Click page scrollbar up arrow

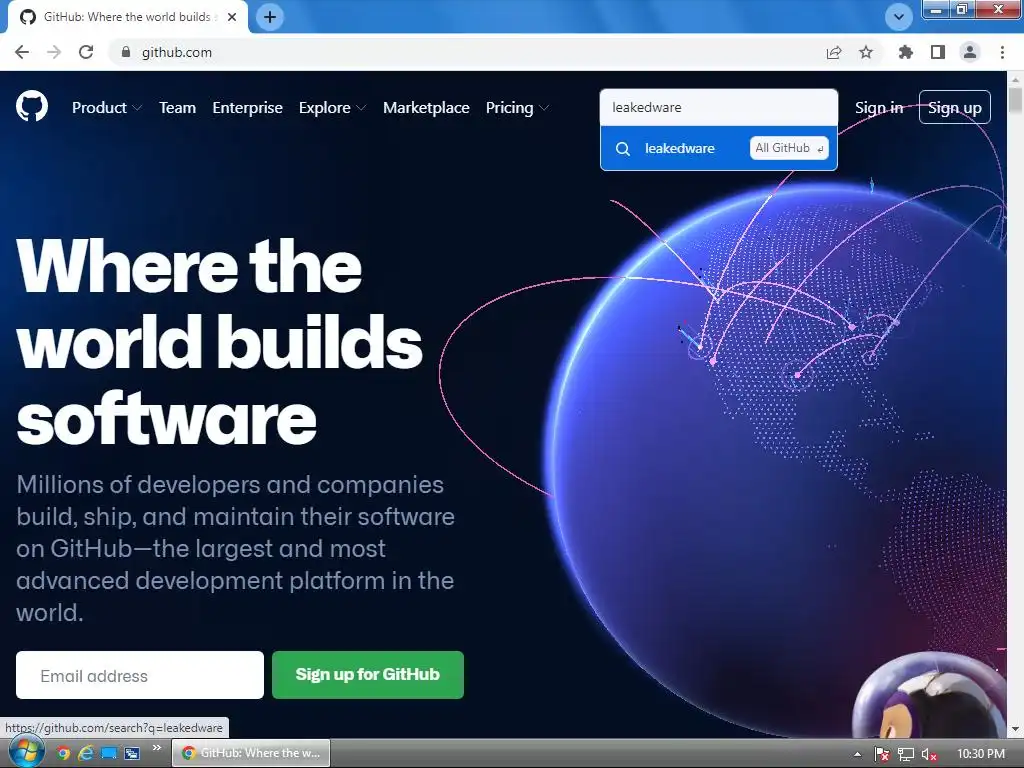(1015, 79)
